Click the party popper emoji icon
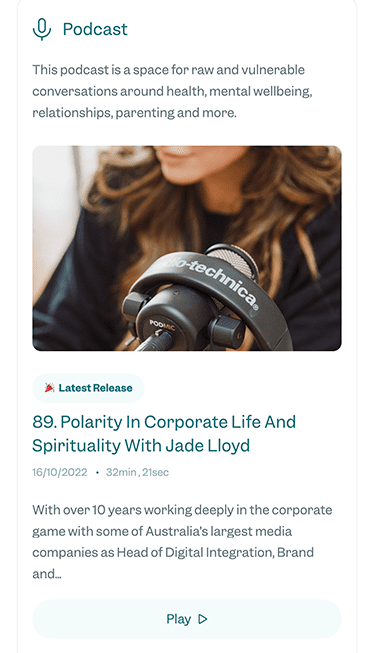Screen dimensions: 375x653 [49, 388]
